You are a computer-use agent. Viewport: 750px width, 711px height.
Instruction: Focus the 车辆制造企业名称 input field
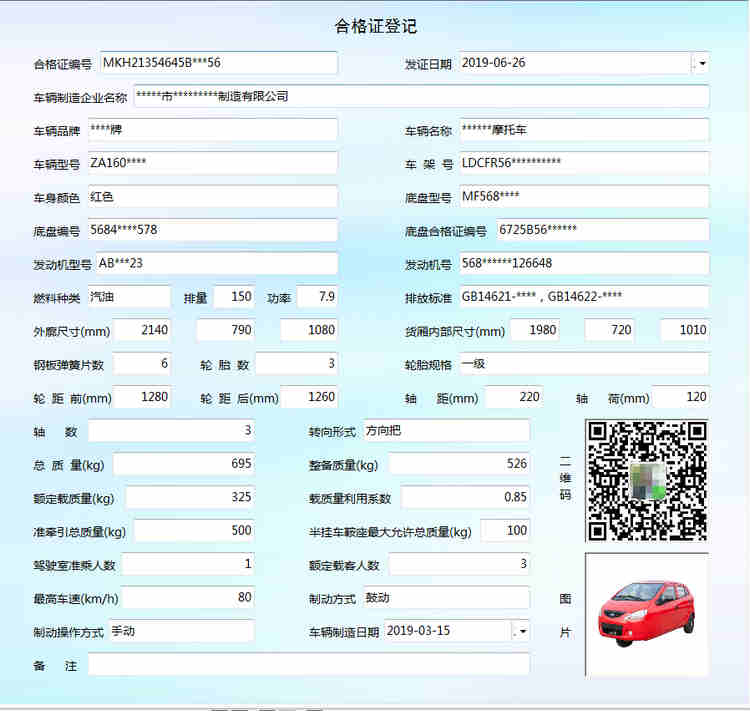click(x=421, y=97)
